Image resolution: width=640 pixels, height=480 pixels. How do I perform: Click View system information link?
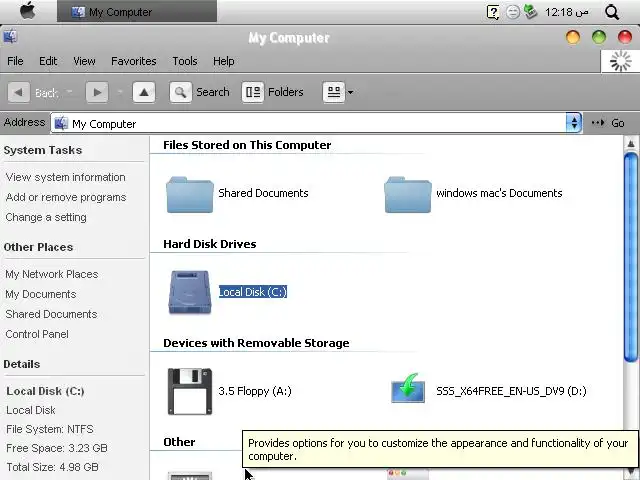tap(65, 177)
